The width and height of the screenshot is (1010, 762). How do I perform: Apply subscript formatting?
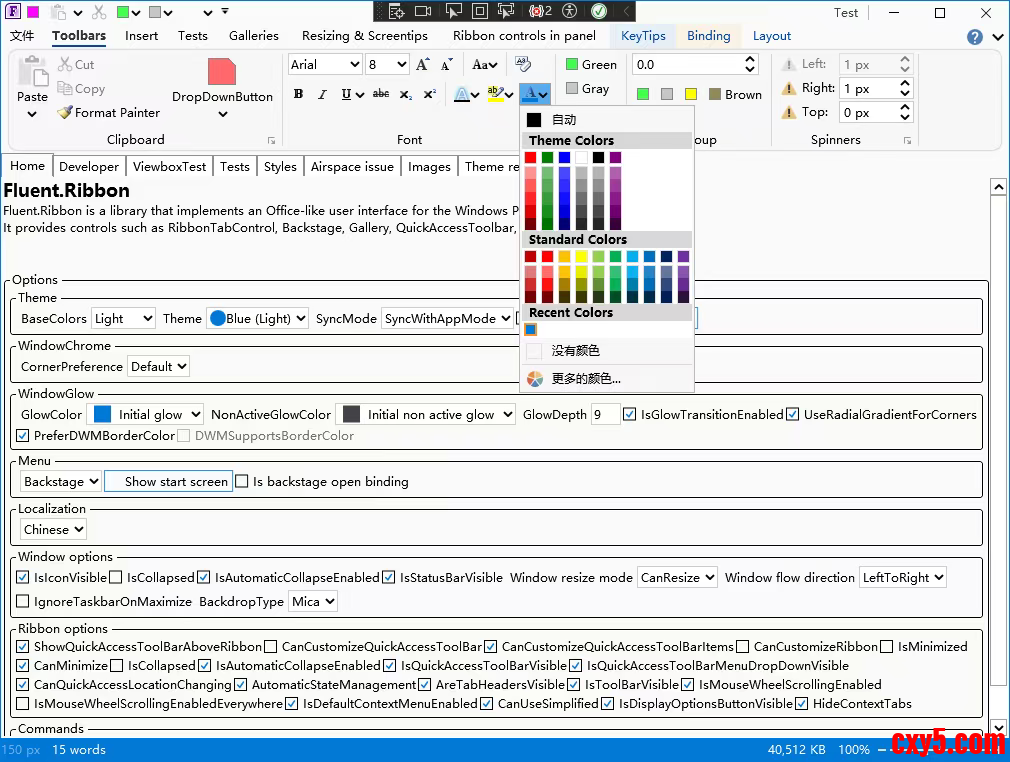point(405,95)
